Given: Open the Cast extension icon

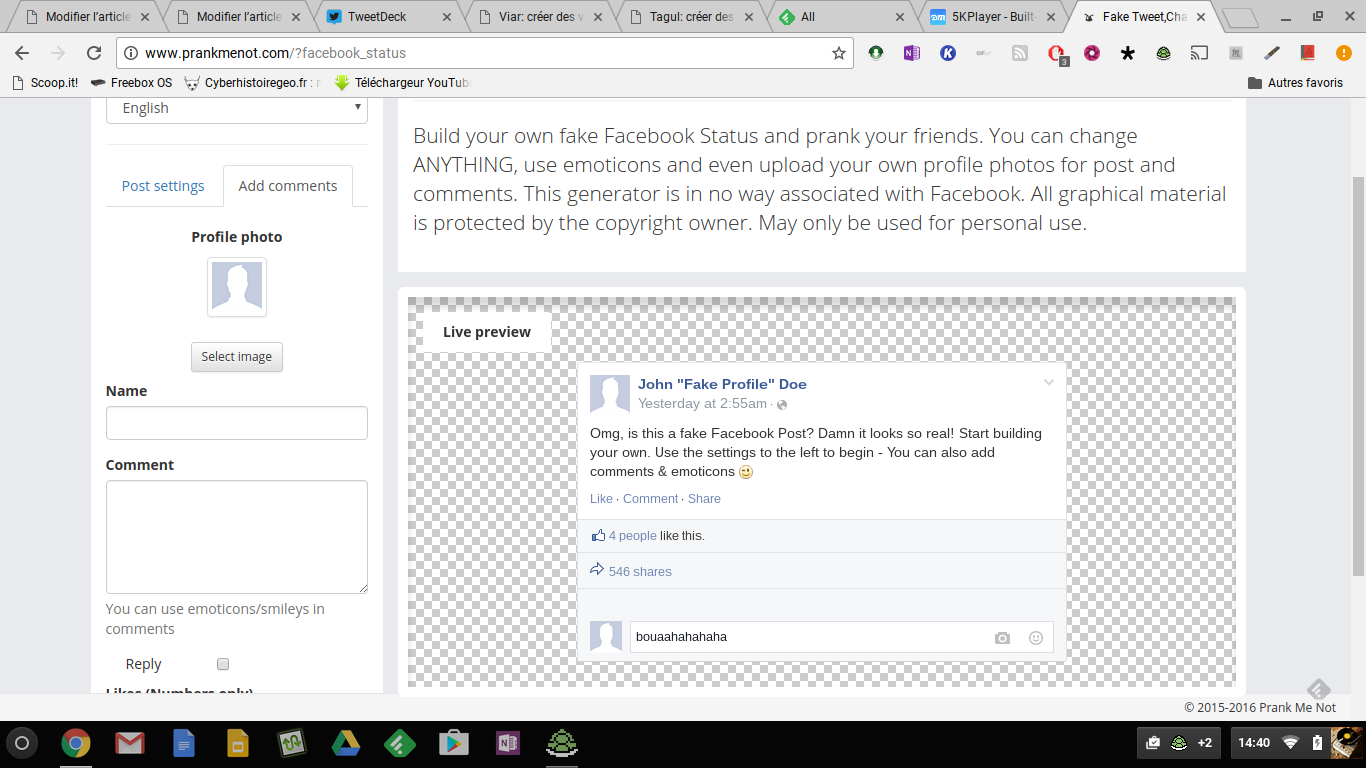Looking at the screenshot, I should coord(1198,53).
